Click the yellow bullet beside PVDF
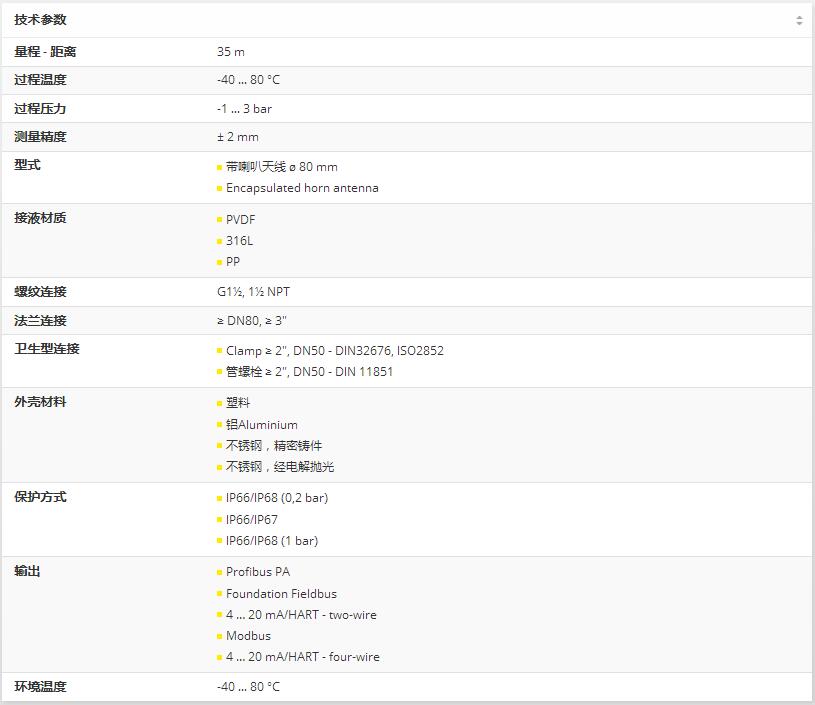 tap(220, 219)
